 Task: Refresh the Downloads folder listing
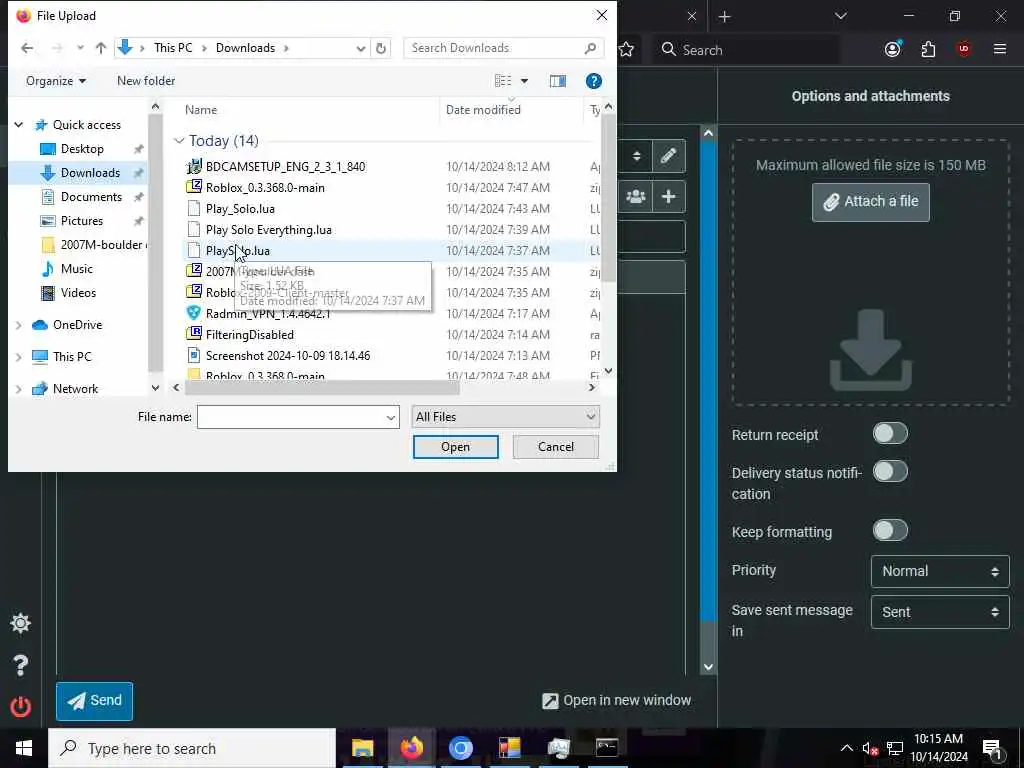coord(381,48)
